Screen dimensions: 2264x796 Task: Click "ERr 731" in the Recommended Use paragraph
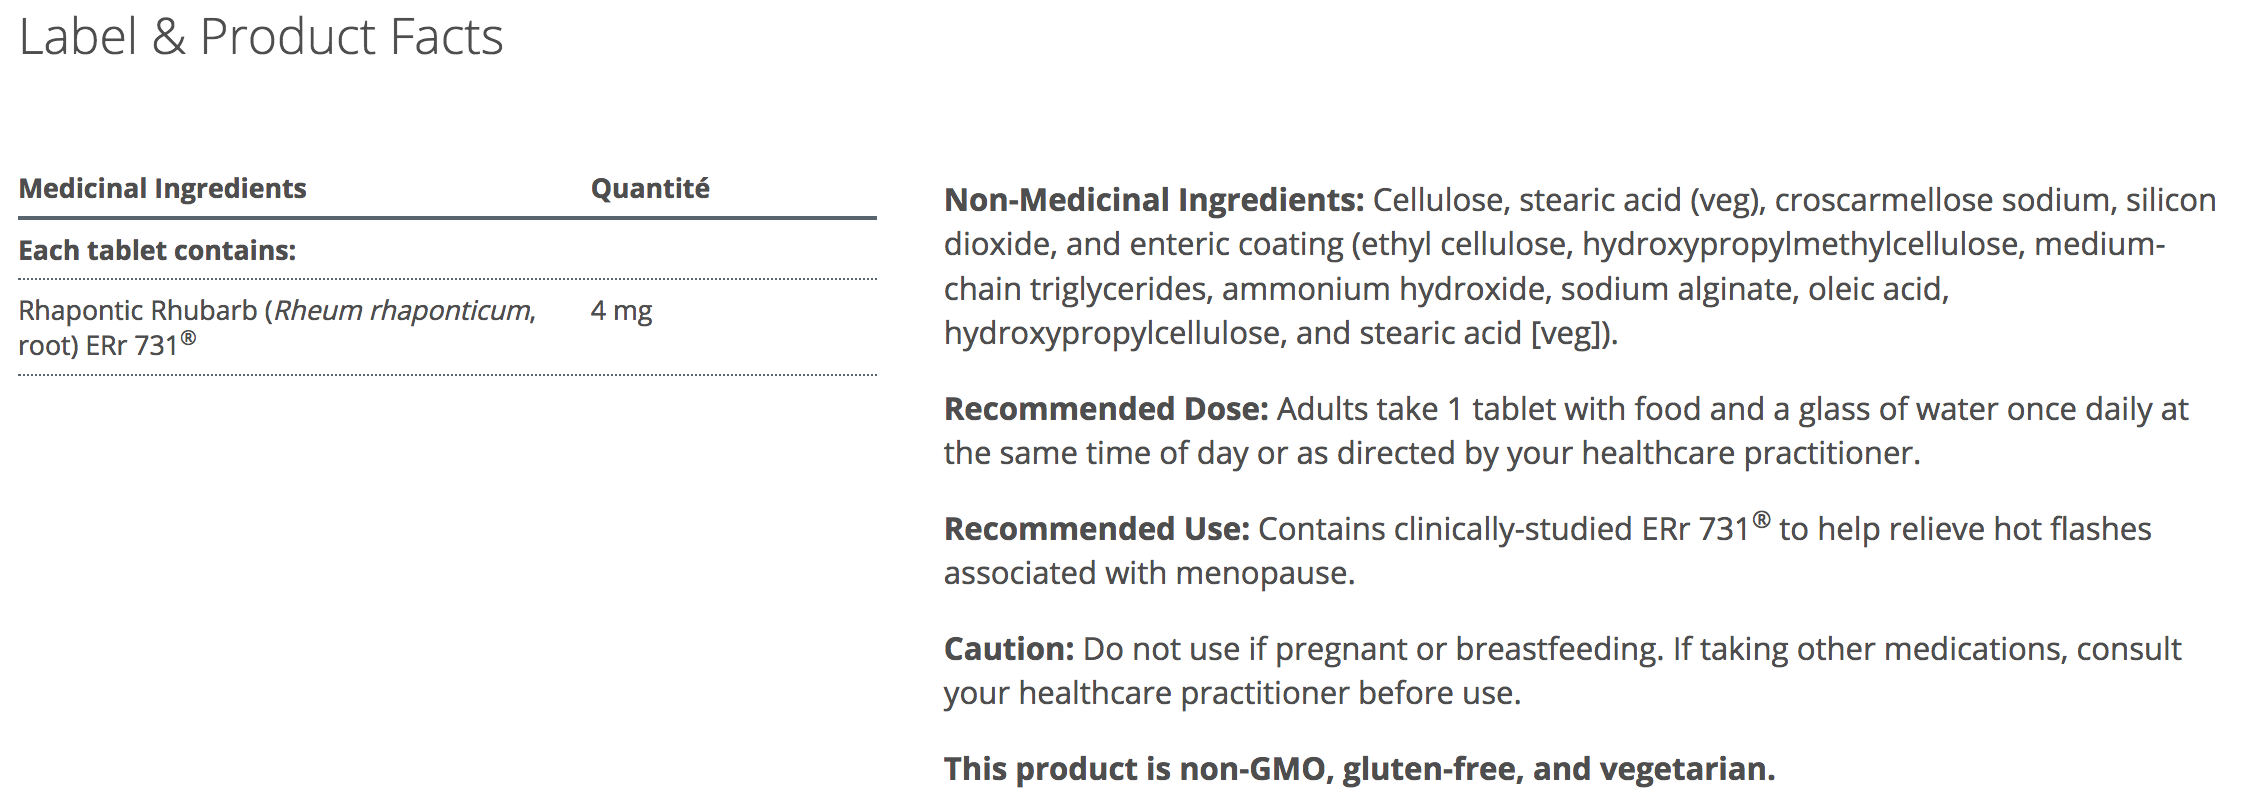tap(1695, 529)
